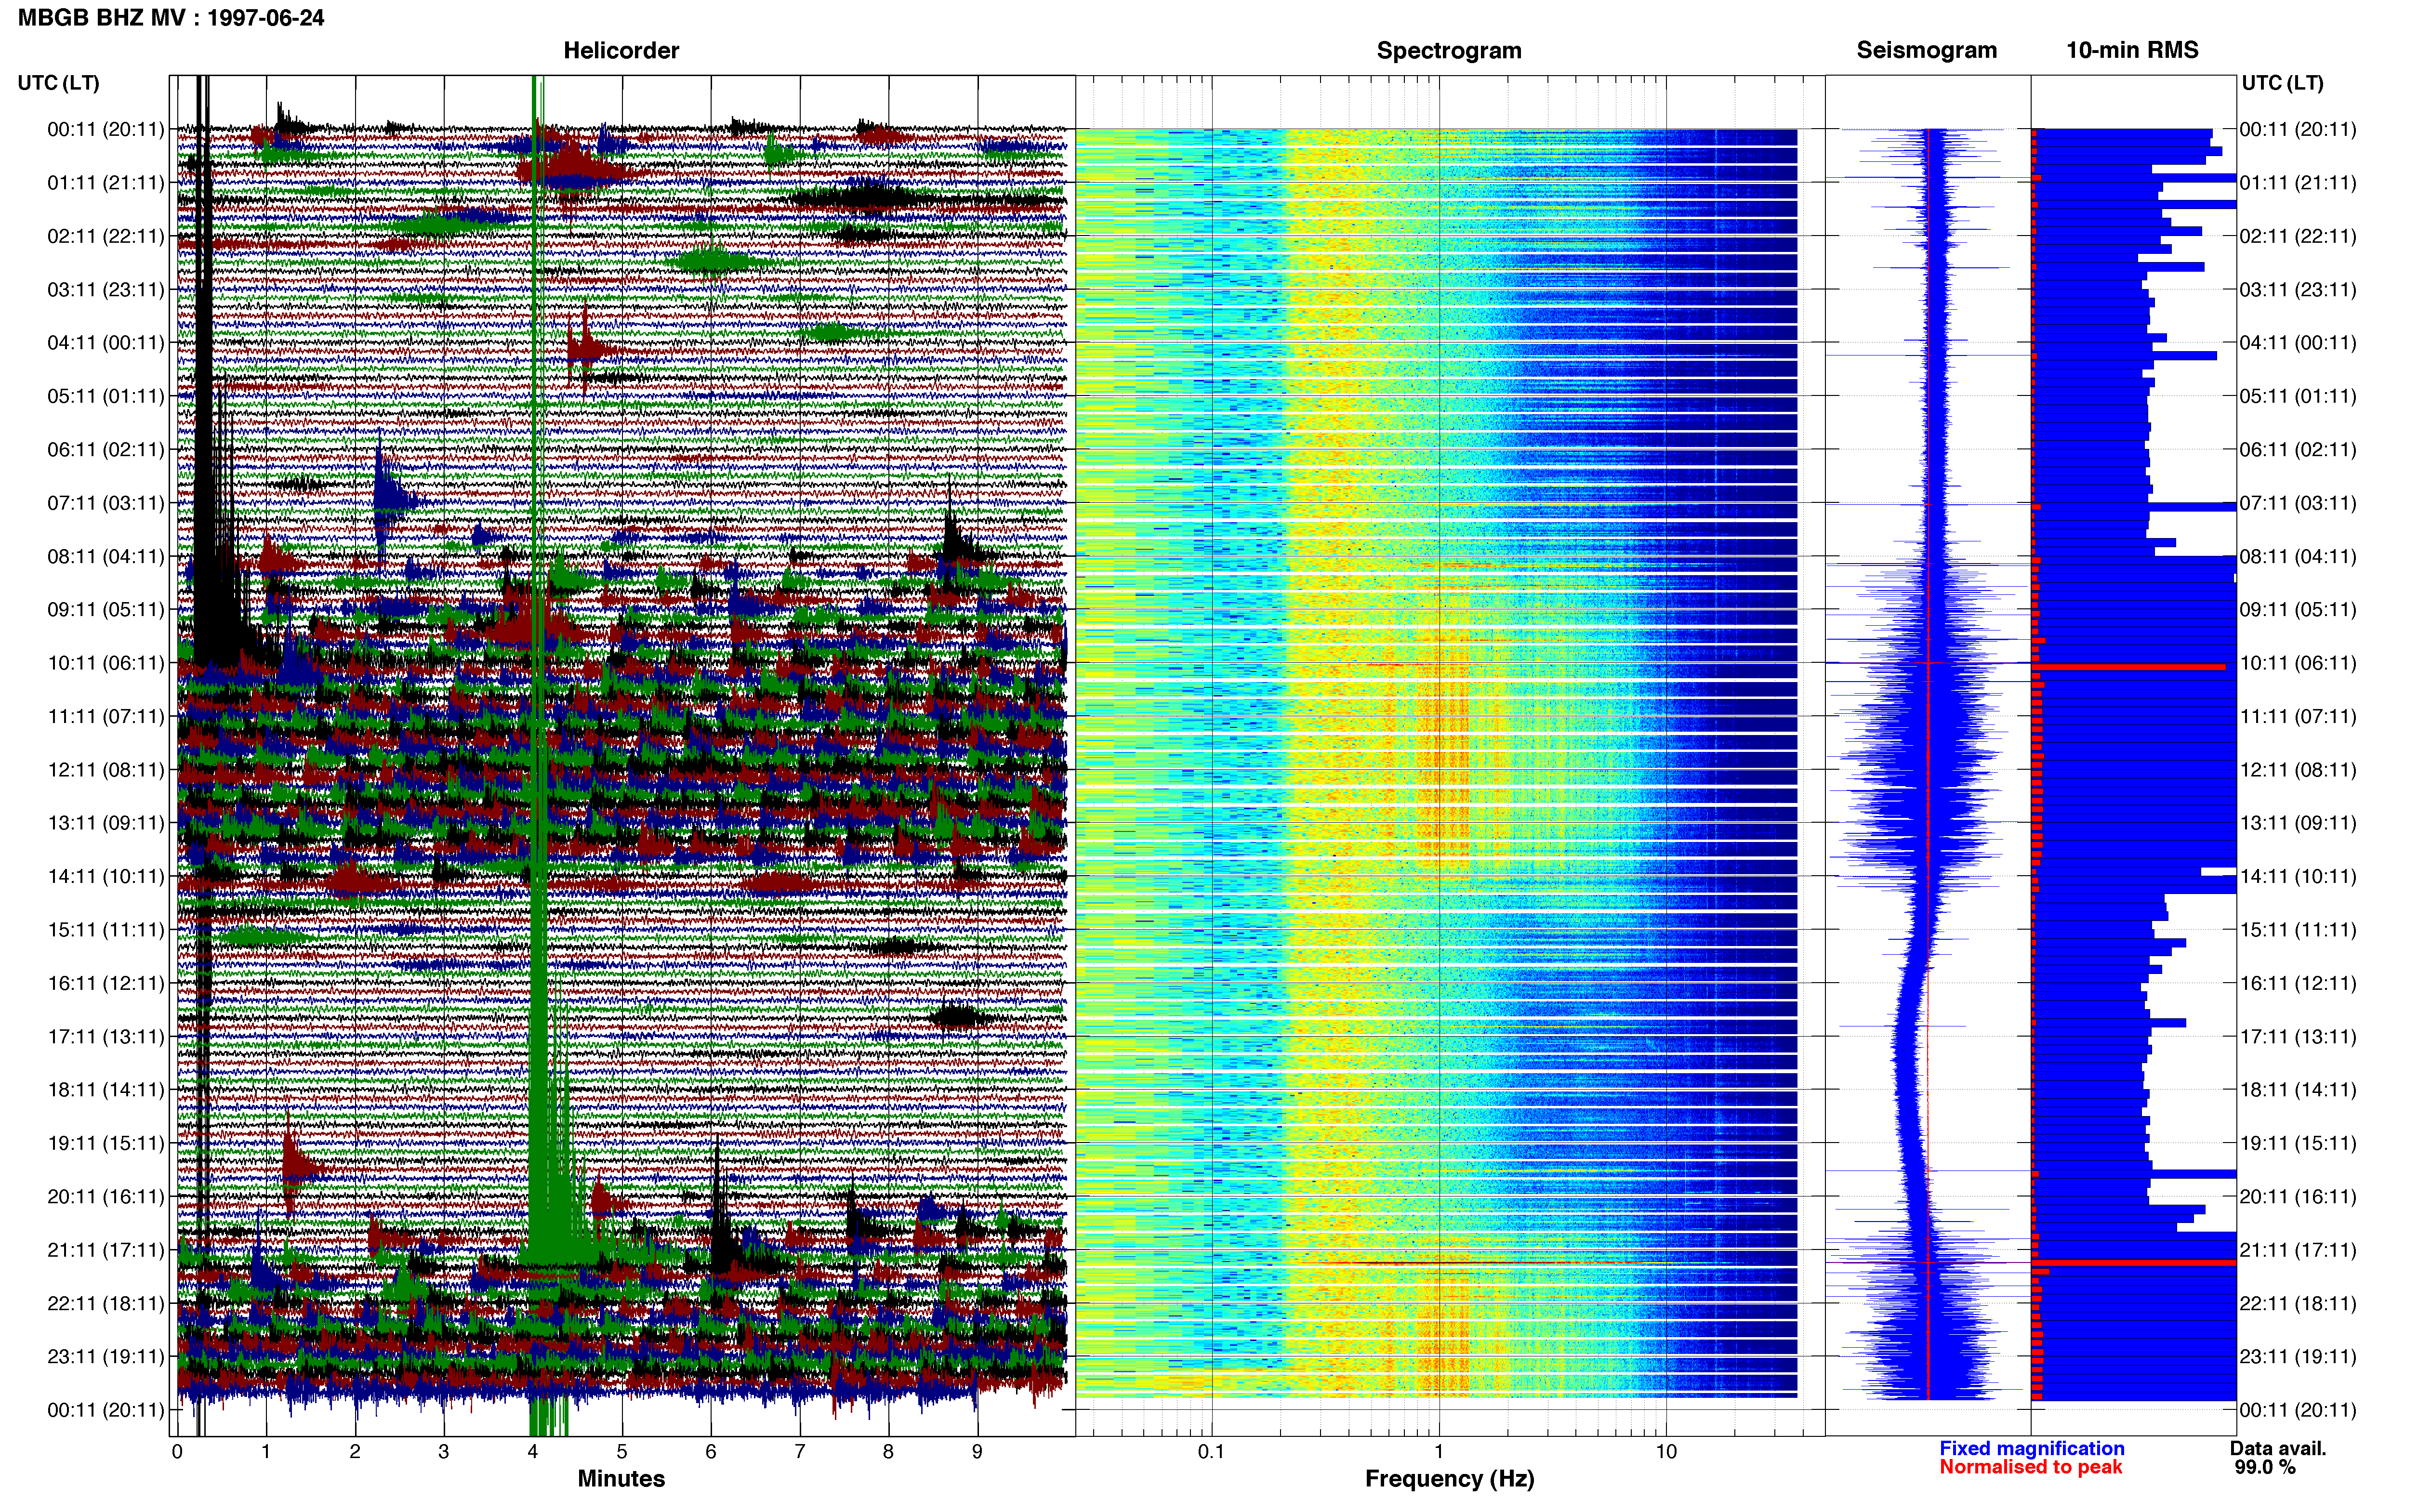Click the left '02:11 (22:11)' time label

tap(106, 236)
